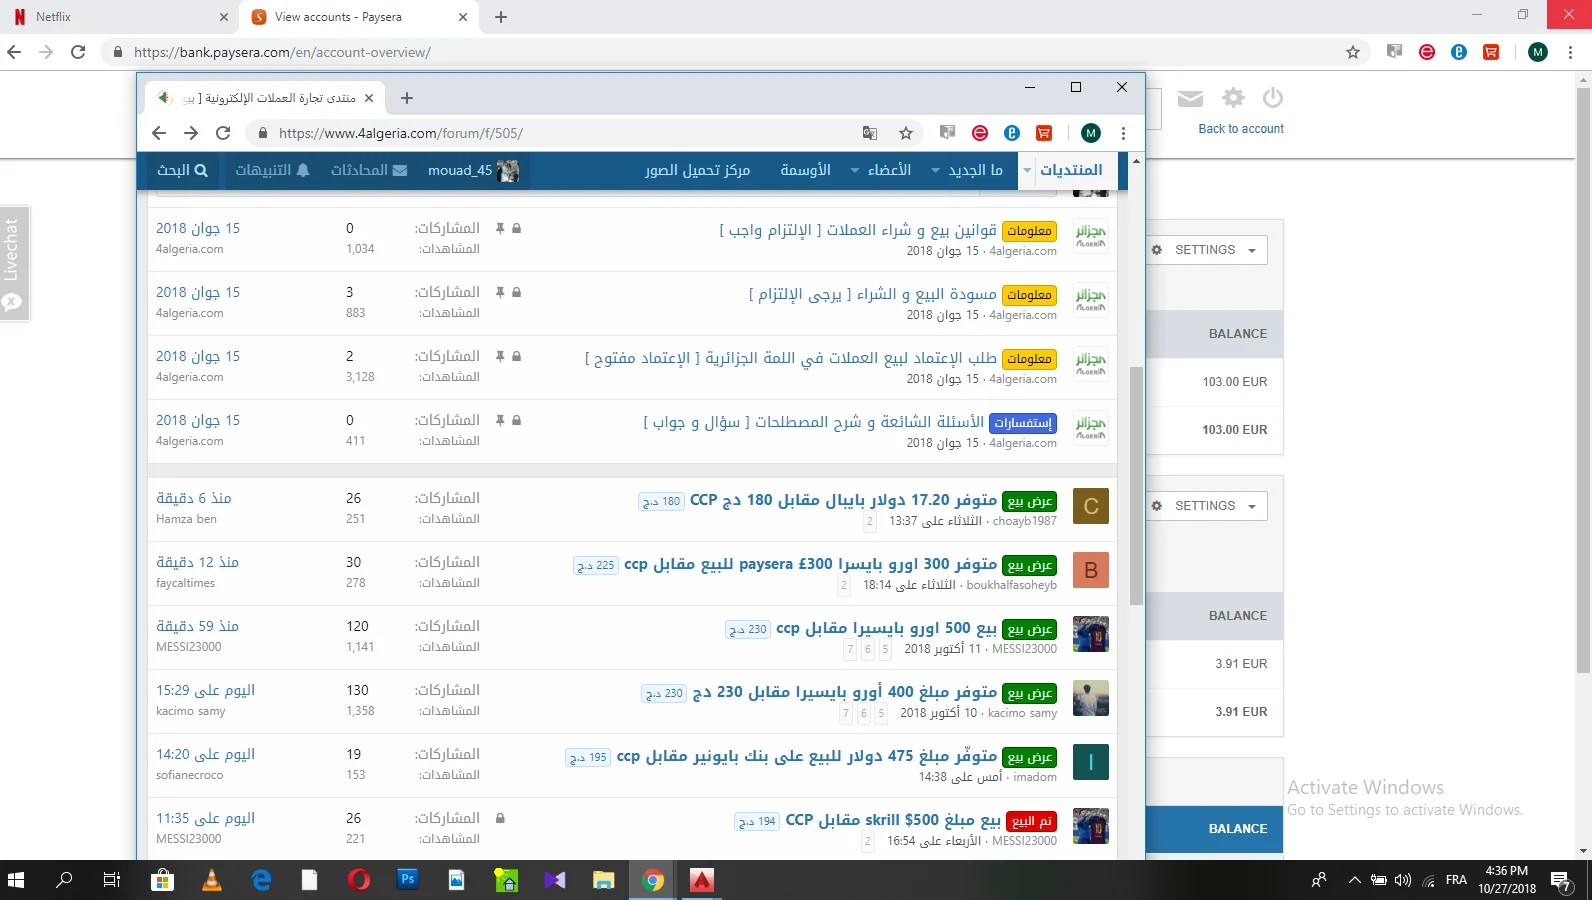Click the Paysera power logout icon
Image resolution: width=1592 pixels, height=900 pixels.
tap(1272, 98)
